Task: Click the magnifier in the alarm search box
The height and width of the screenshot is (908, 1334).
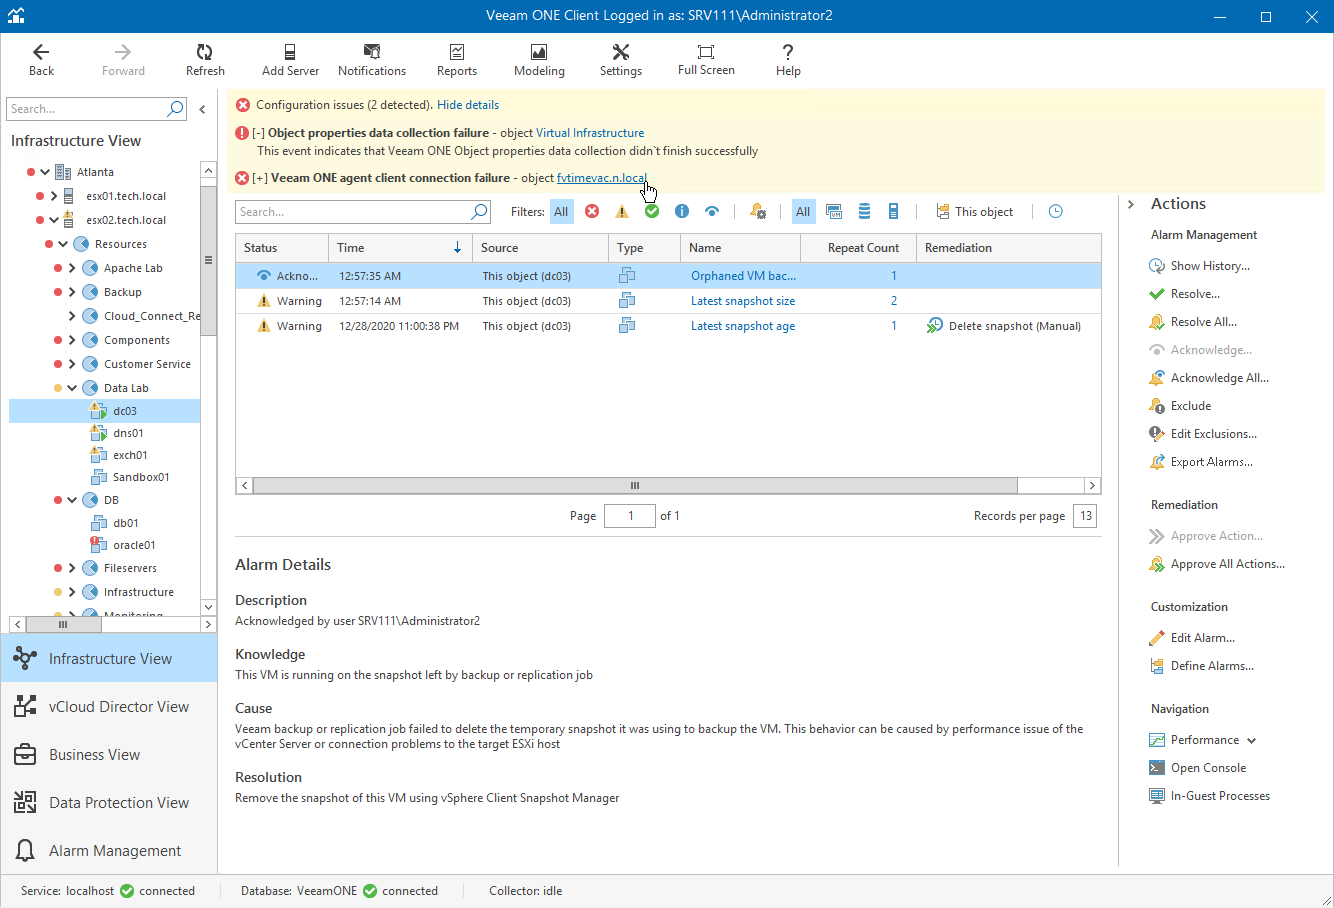Action: coord(479,211)
